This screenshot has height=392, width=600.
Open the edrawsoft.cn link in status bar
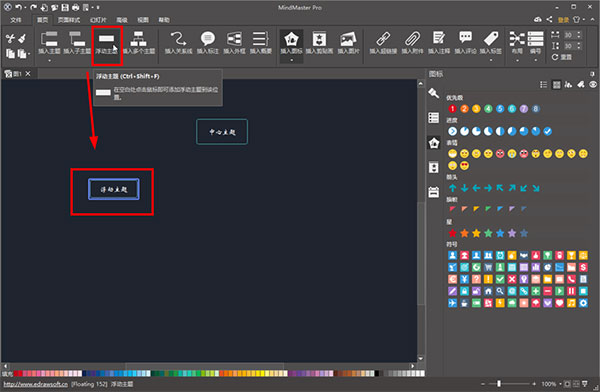36,384
